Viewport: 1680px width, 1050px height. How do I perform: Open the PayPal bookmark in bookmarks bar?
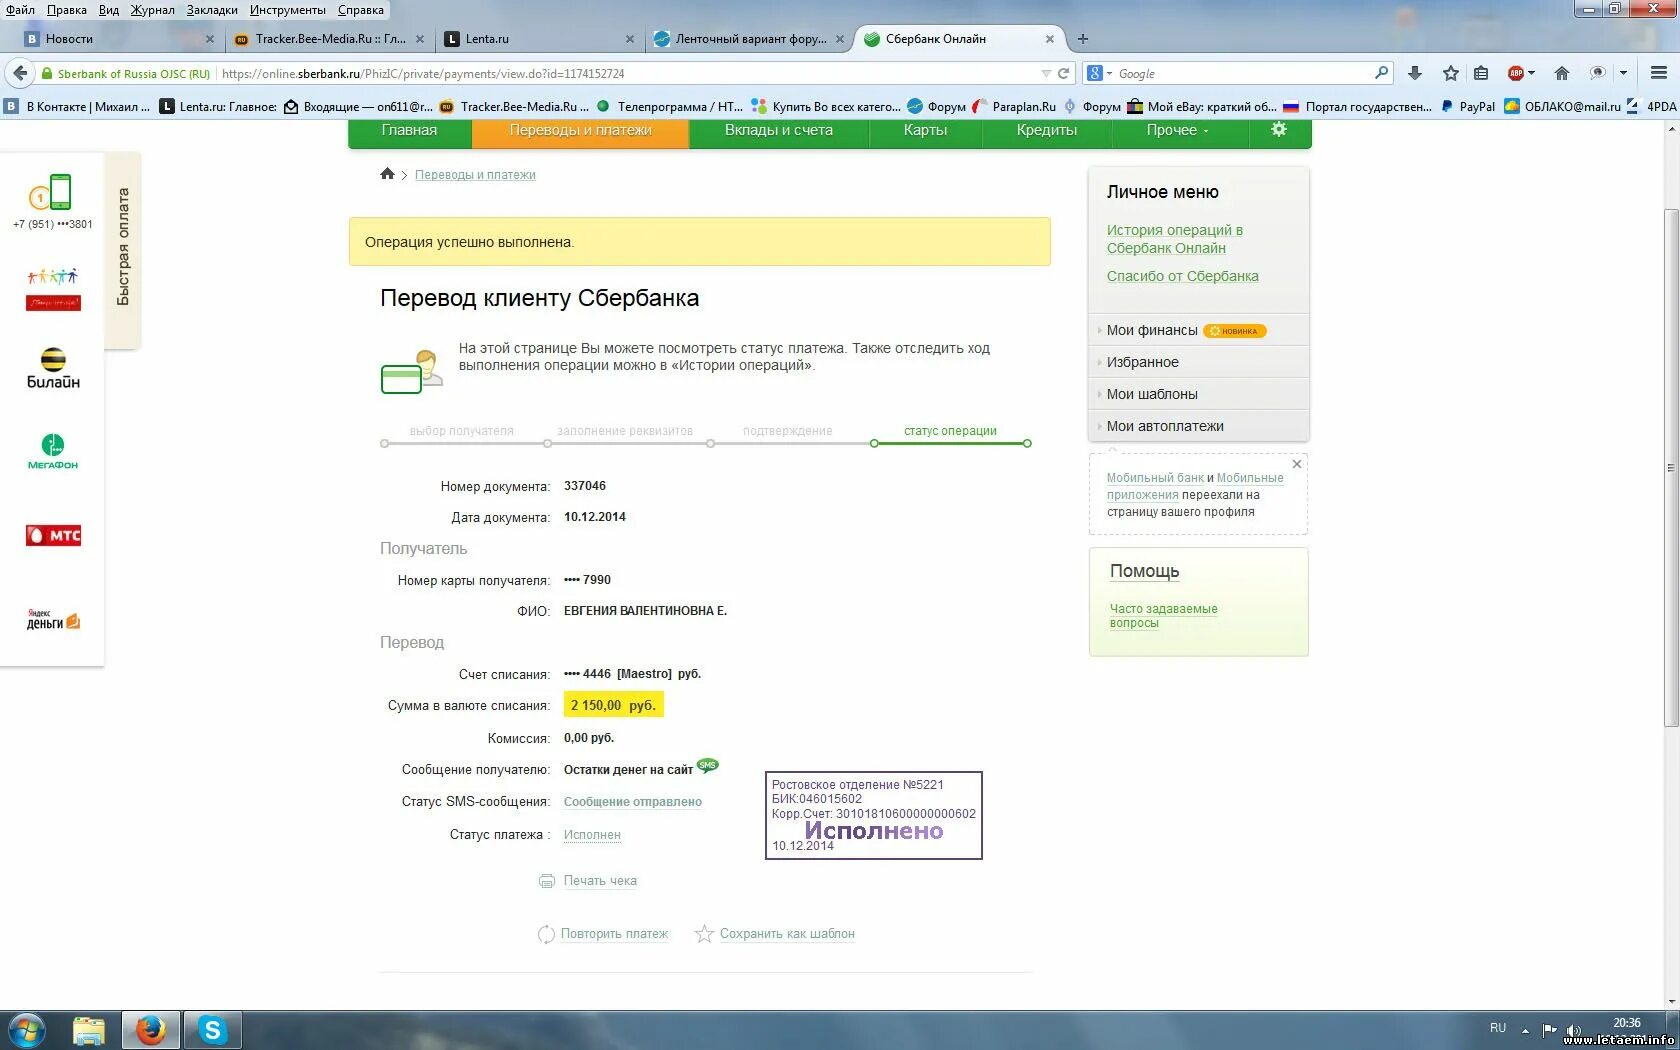tap(1468, 106)
